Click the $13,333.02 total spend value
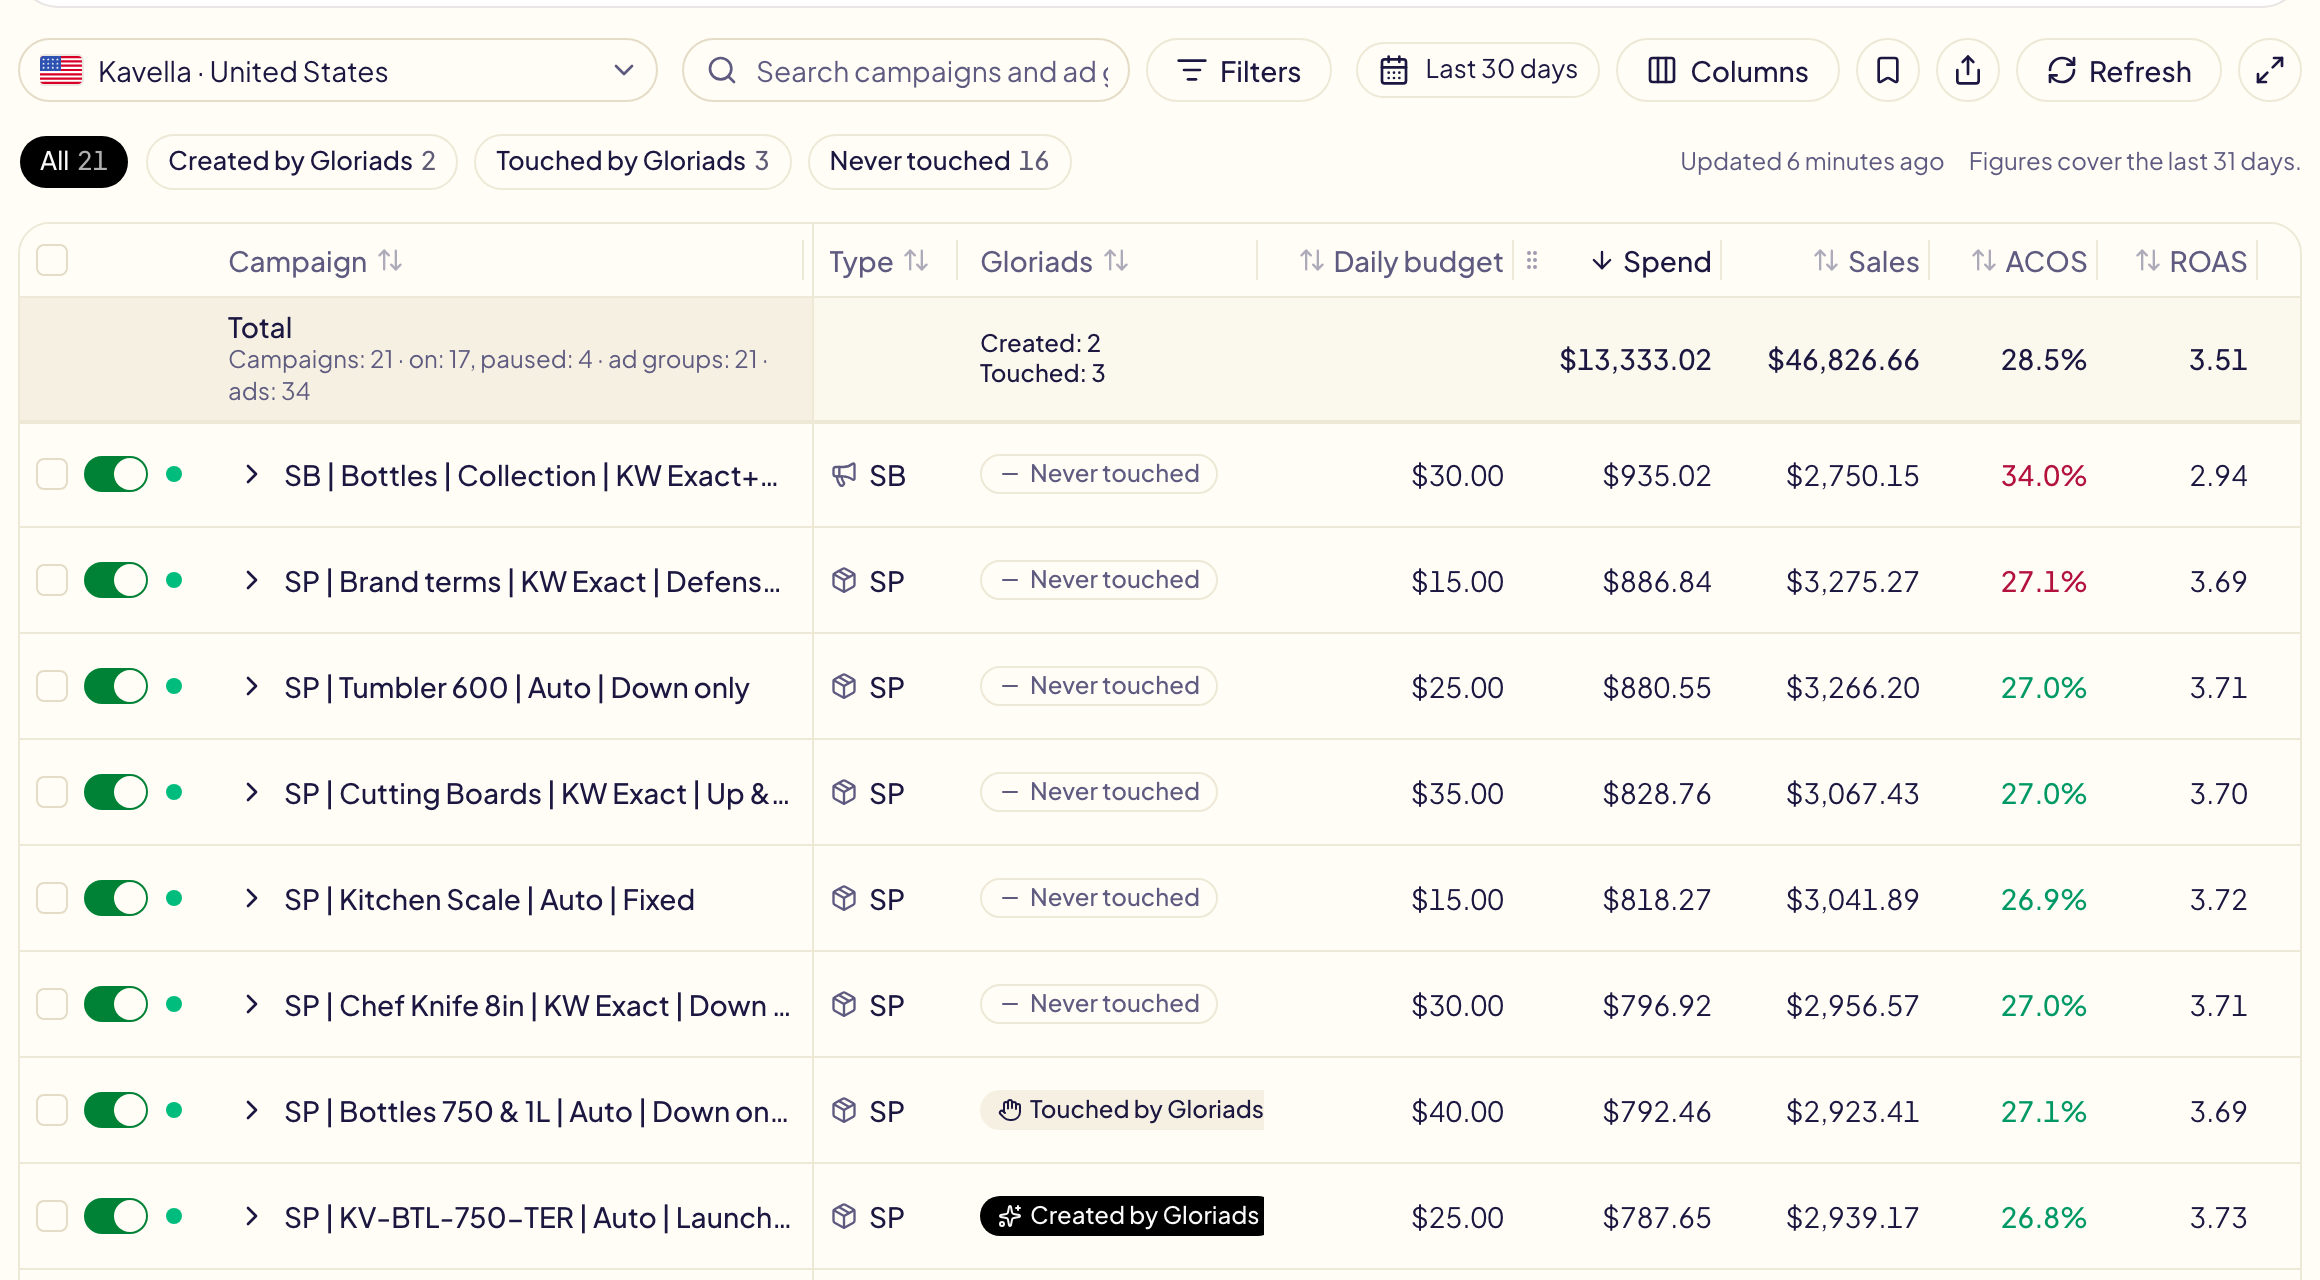The width and height of the screenshot is (2320, 1280). [x=1635, y=360]
